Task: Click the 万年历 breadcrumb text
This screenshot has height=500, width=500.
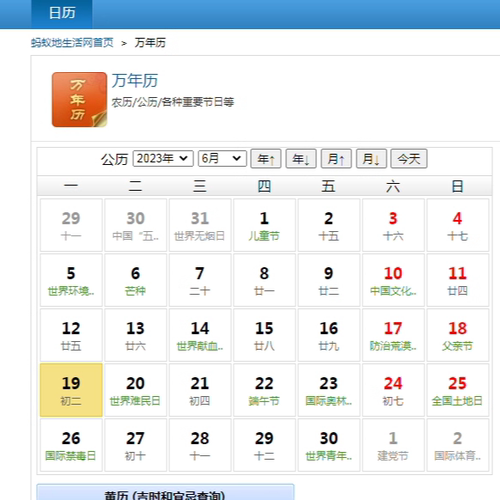Action: [150, 43]
